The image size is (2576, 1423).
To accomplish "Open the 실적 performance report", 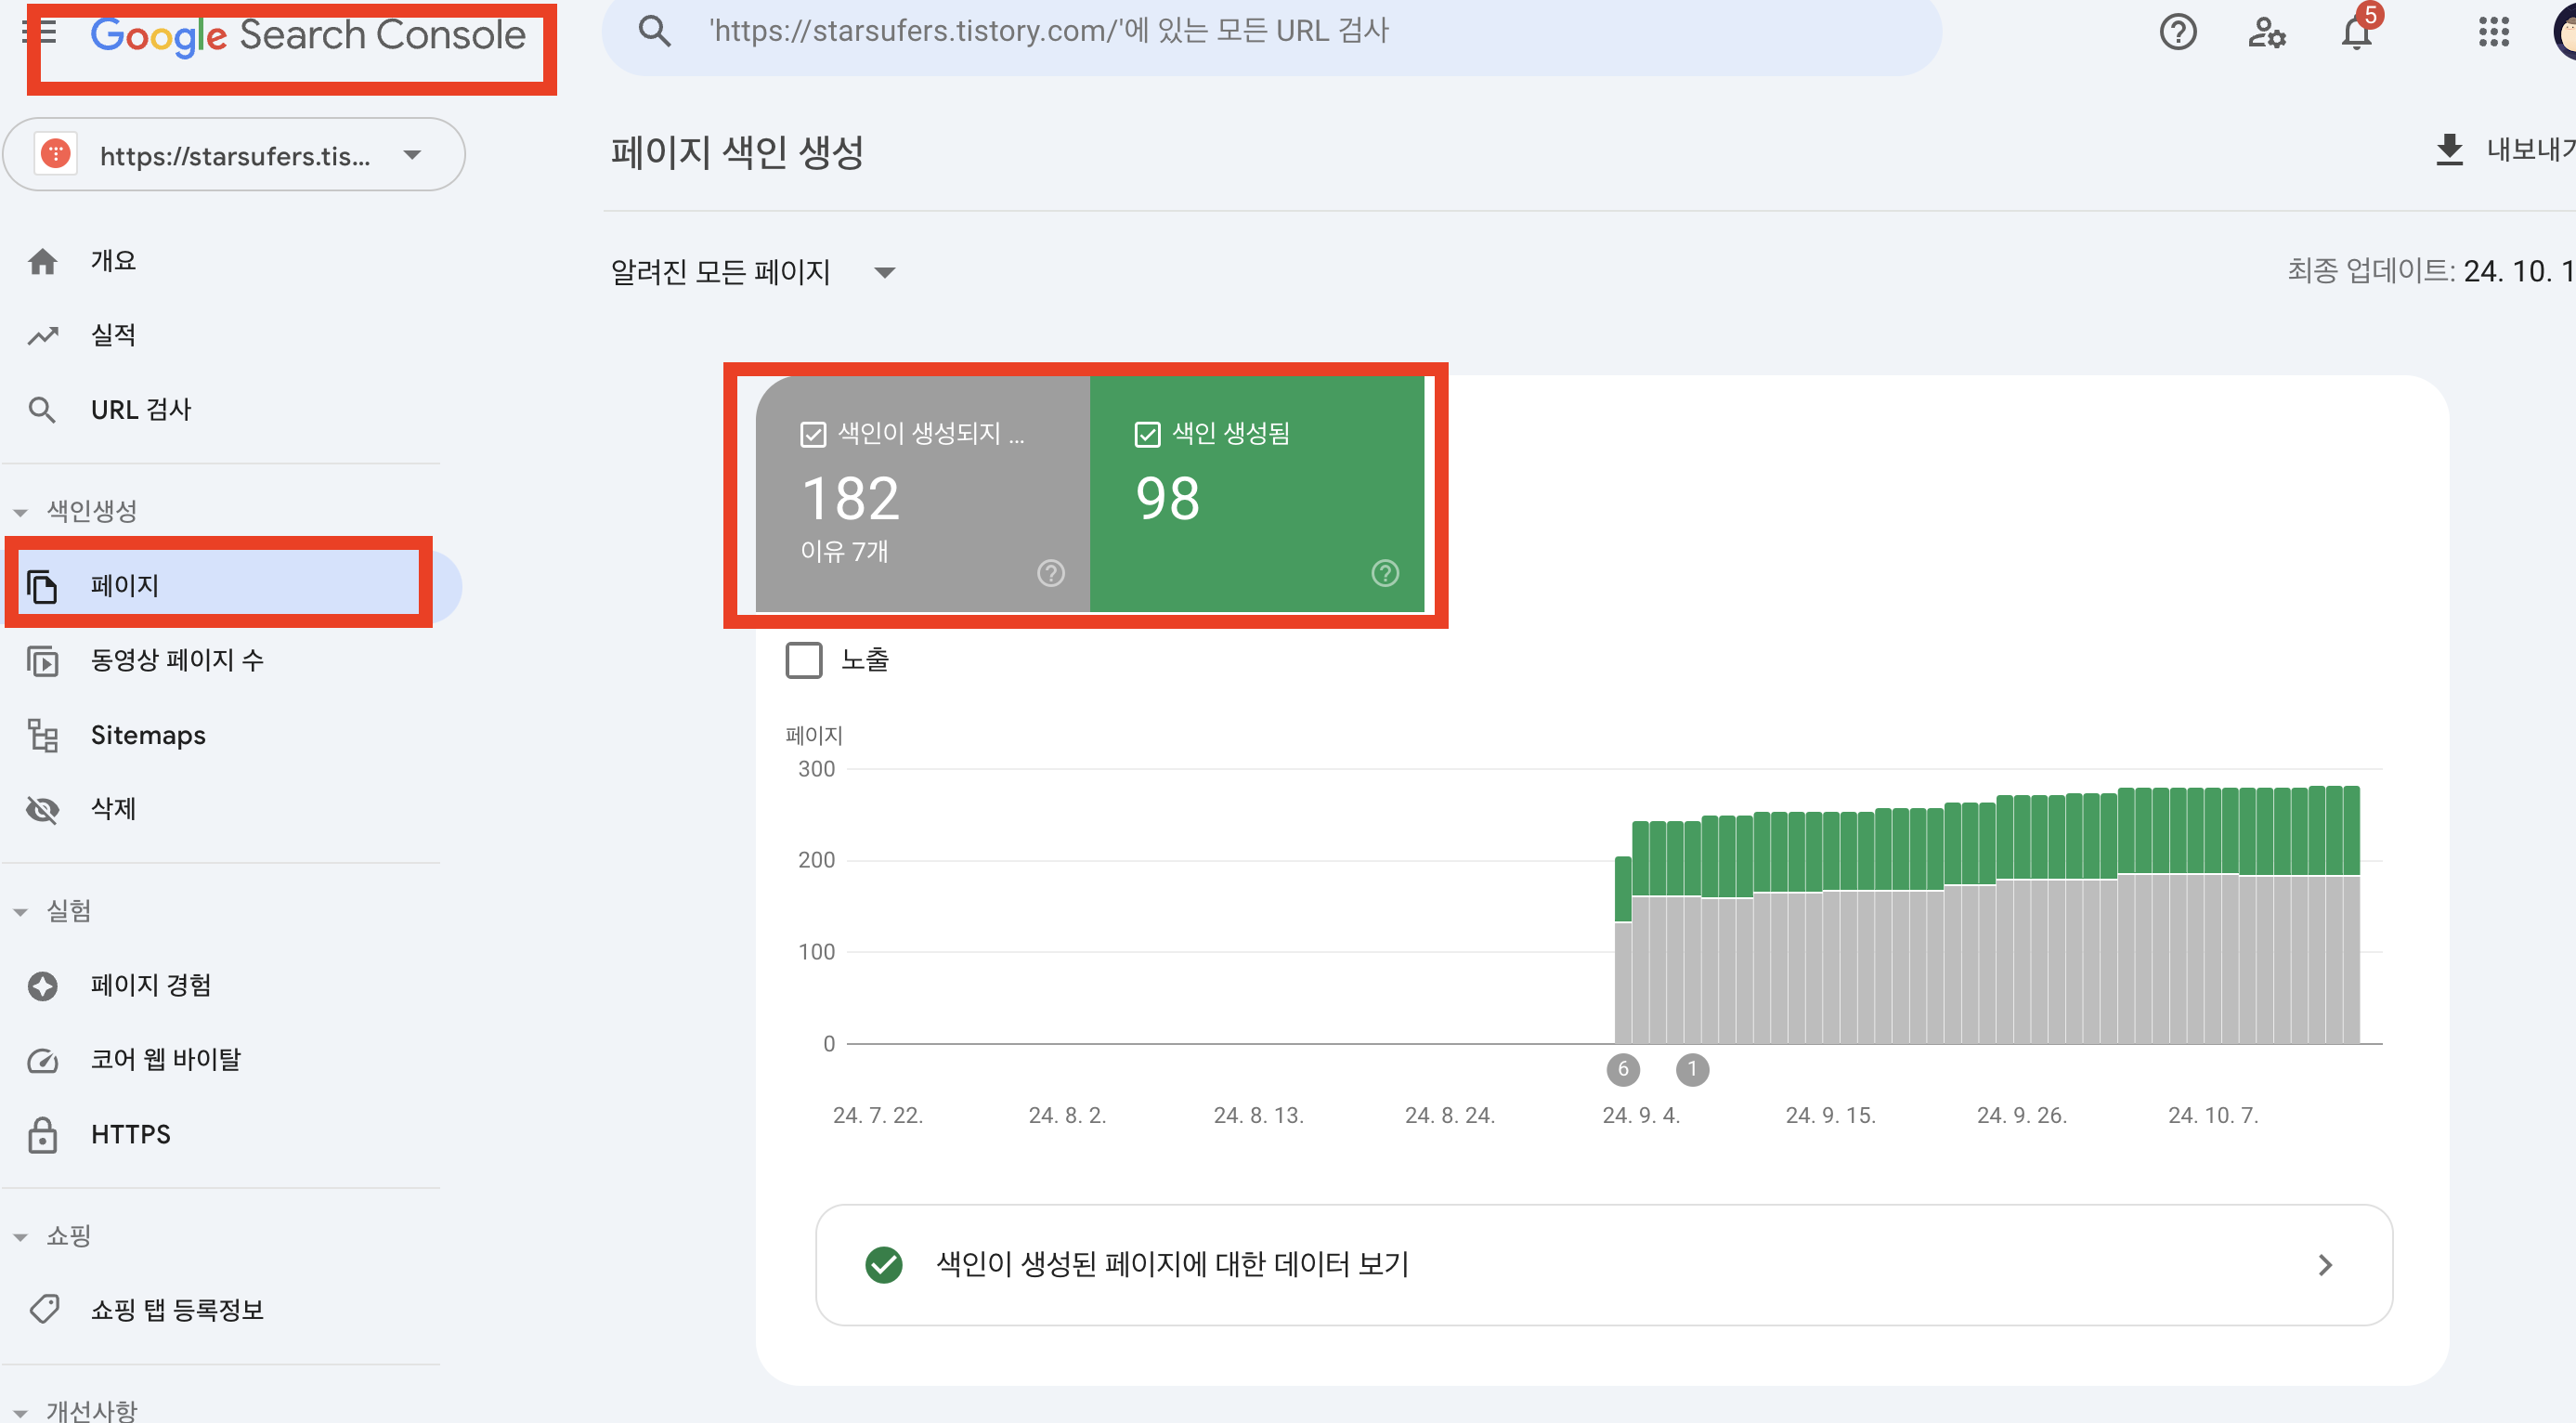I will (112, 335).
